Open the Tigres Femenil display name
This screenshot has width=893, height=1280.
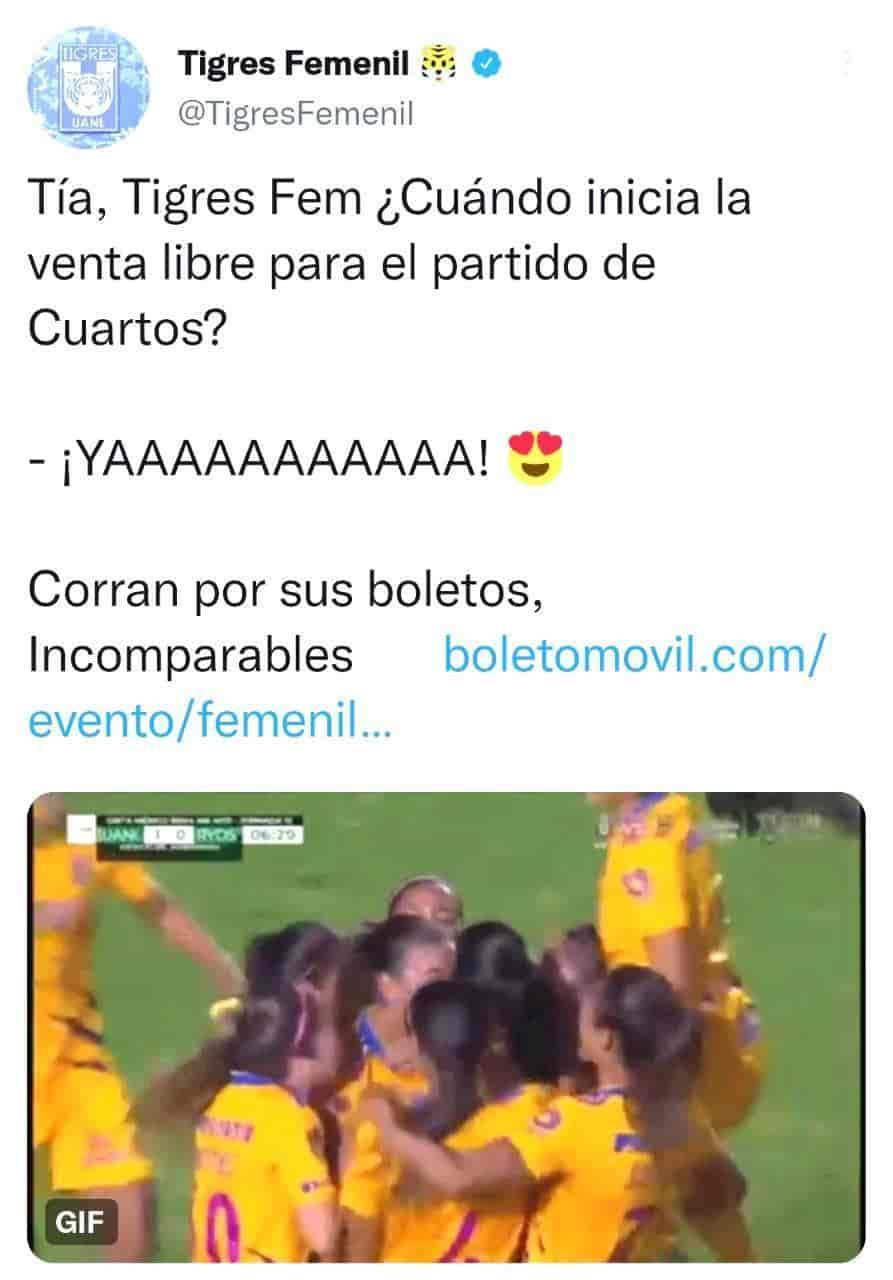[x=293, y=65]
